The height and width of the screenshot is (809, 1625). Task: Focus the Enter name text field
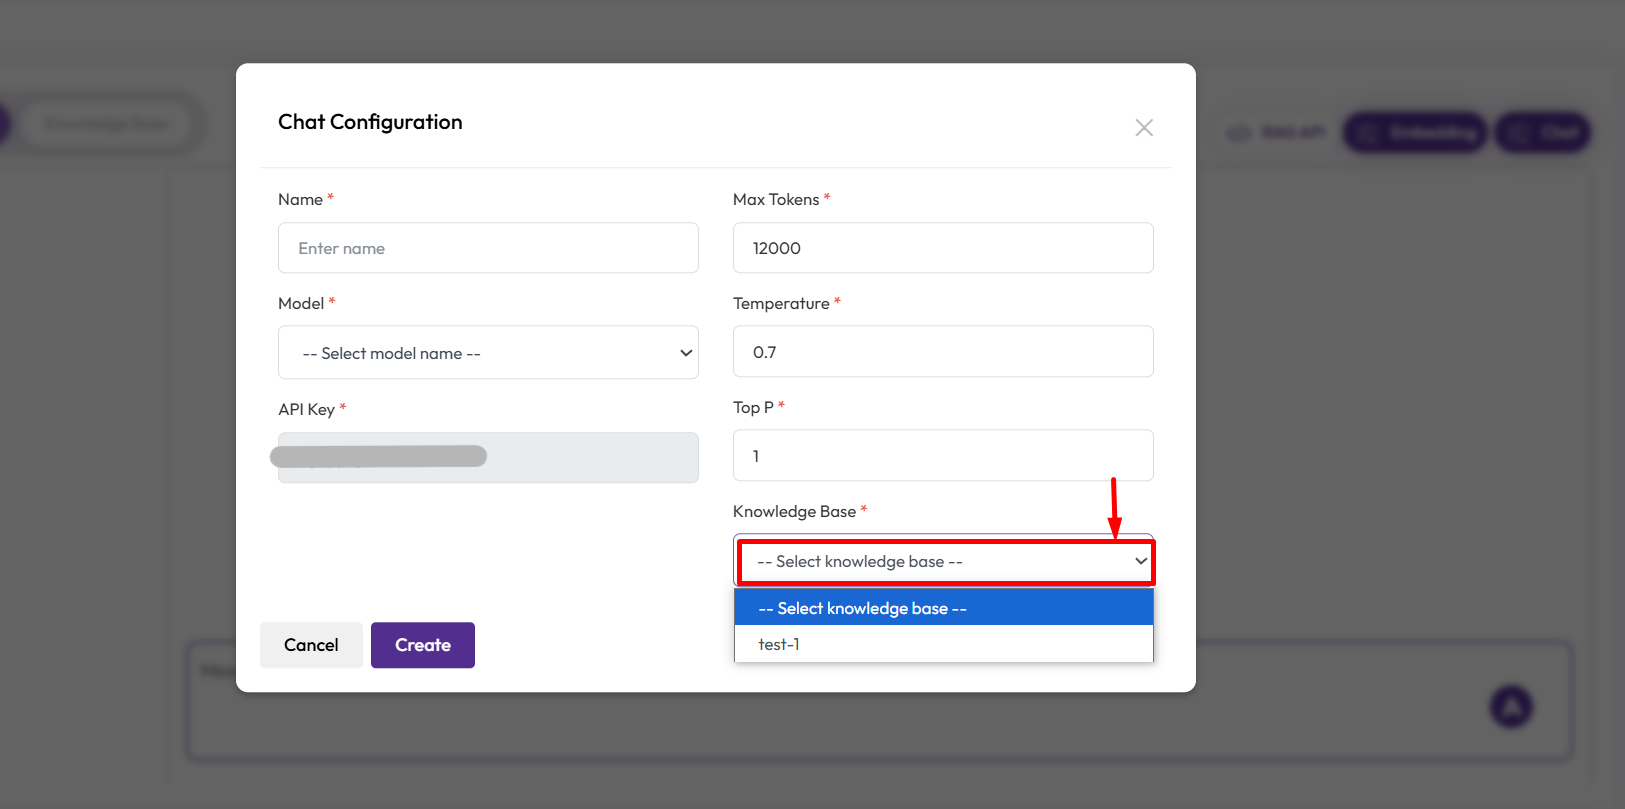(x=488, y=248)
